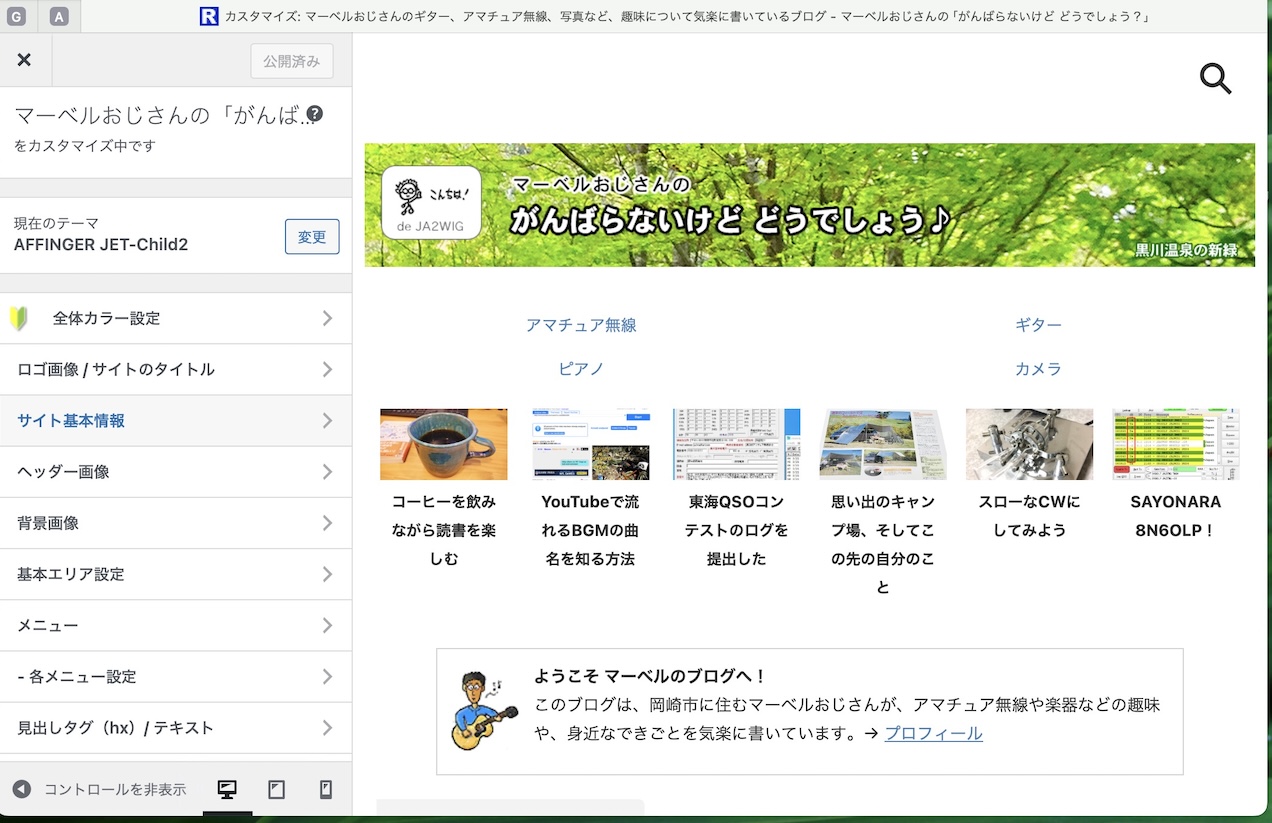Open the サイト基本情報 panel
1272x823 pixels.
point(175,421)
